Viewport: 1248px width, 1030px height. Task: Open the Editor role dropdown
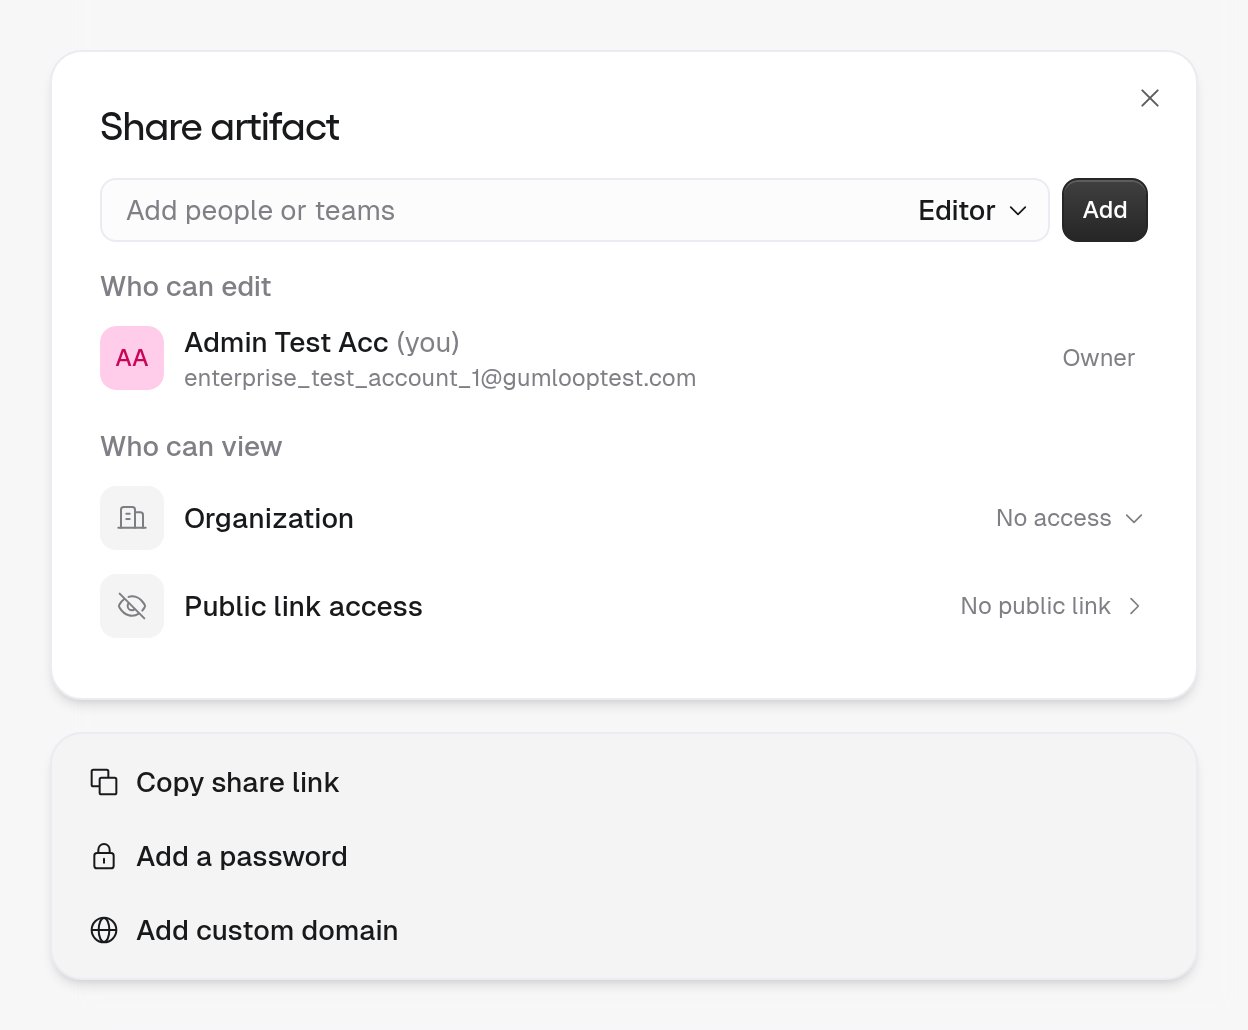click(x=973, y=210)
